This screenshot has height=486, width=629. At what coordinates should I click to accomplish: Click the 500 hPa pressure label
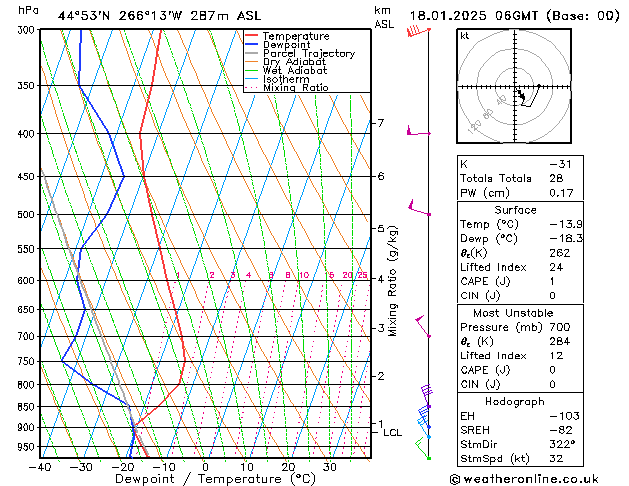point(26,215)
